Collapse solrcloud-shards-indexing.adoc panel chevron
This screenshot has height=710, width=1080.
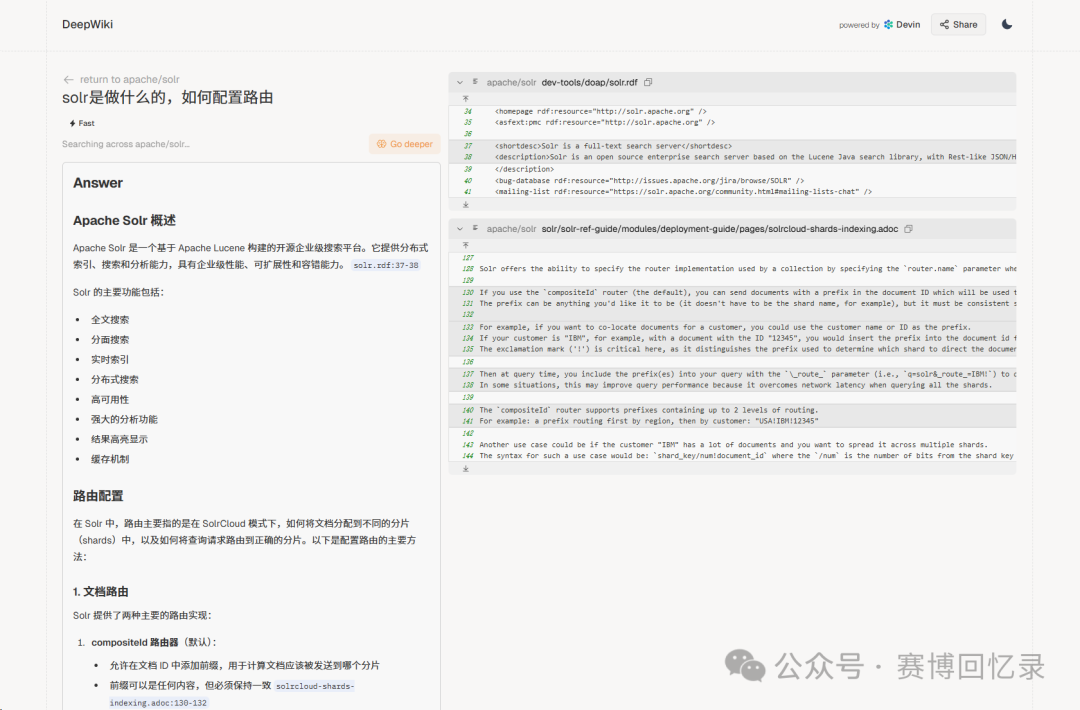pos(459,229)
